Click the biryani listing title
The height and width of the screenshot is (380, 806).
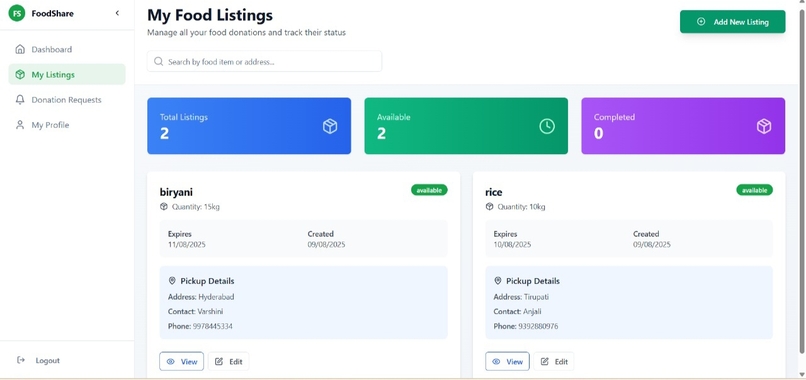point(176,192)
